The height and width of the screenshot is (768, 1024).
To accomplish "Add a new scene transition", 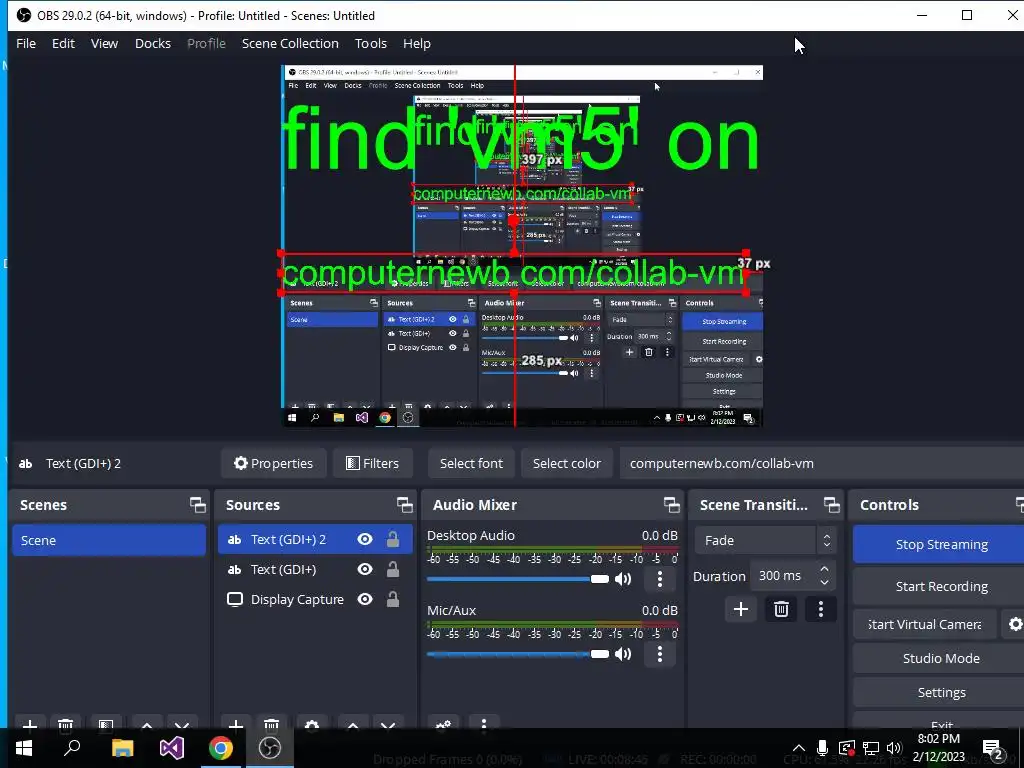I will (741, 609).
